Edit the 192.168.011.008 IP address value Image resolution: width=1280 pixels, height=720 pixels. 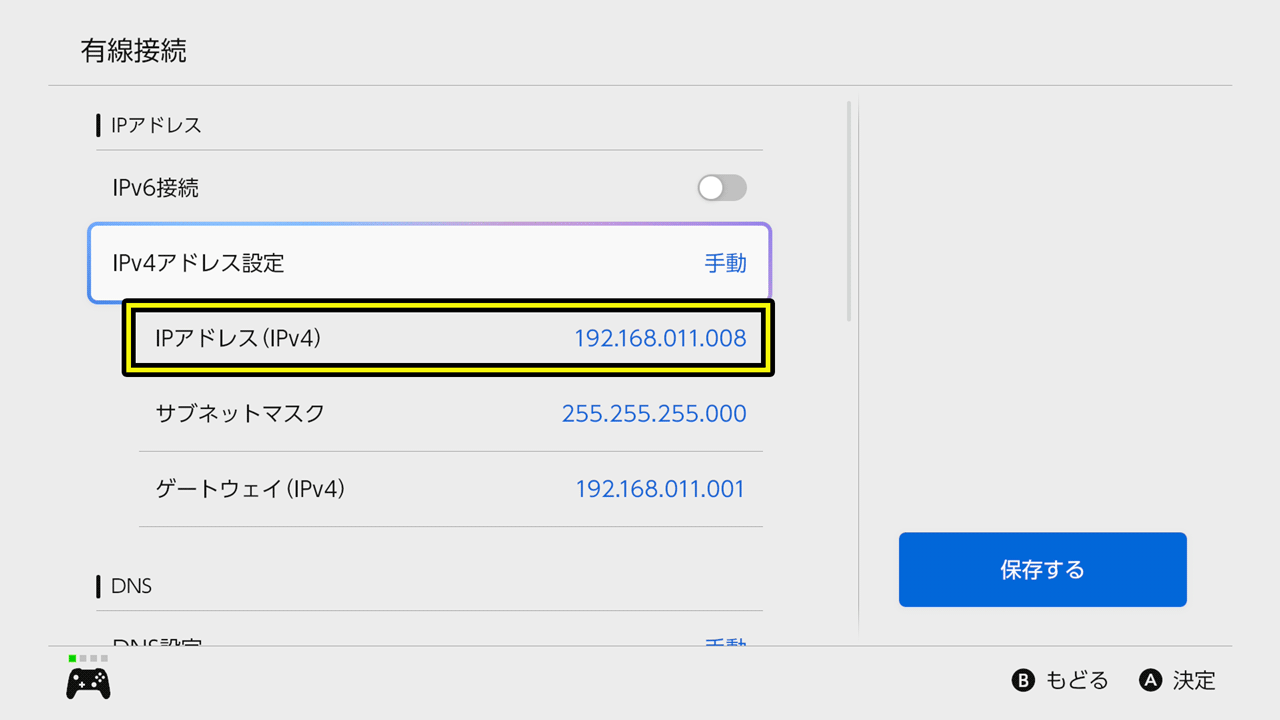[660, 338]
